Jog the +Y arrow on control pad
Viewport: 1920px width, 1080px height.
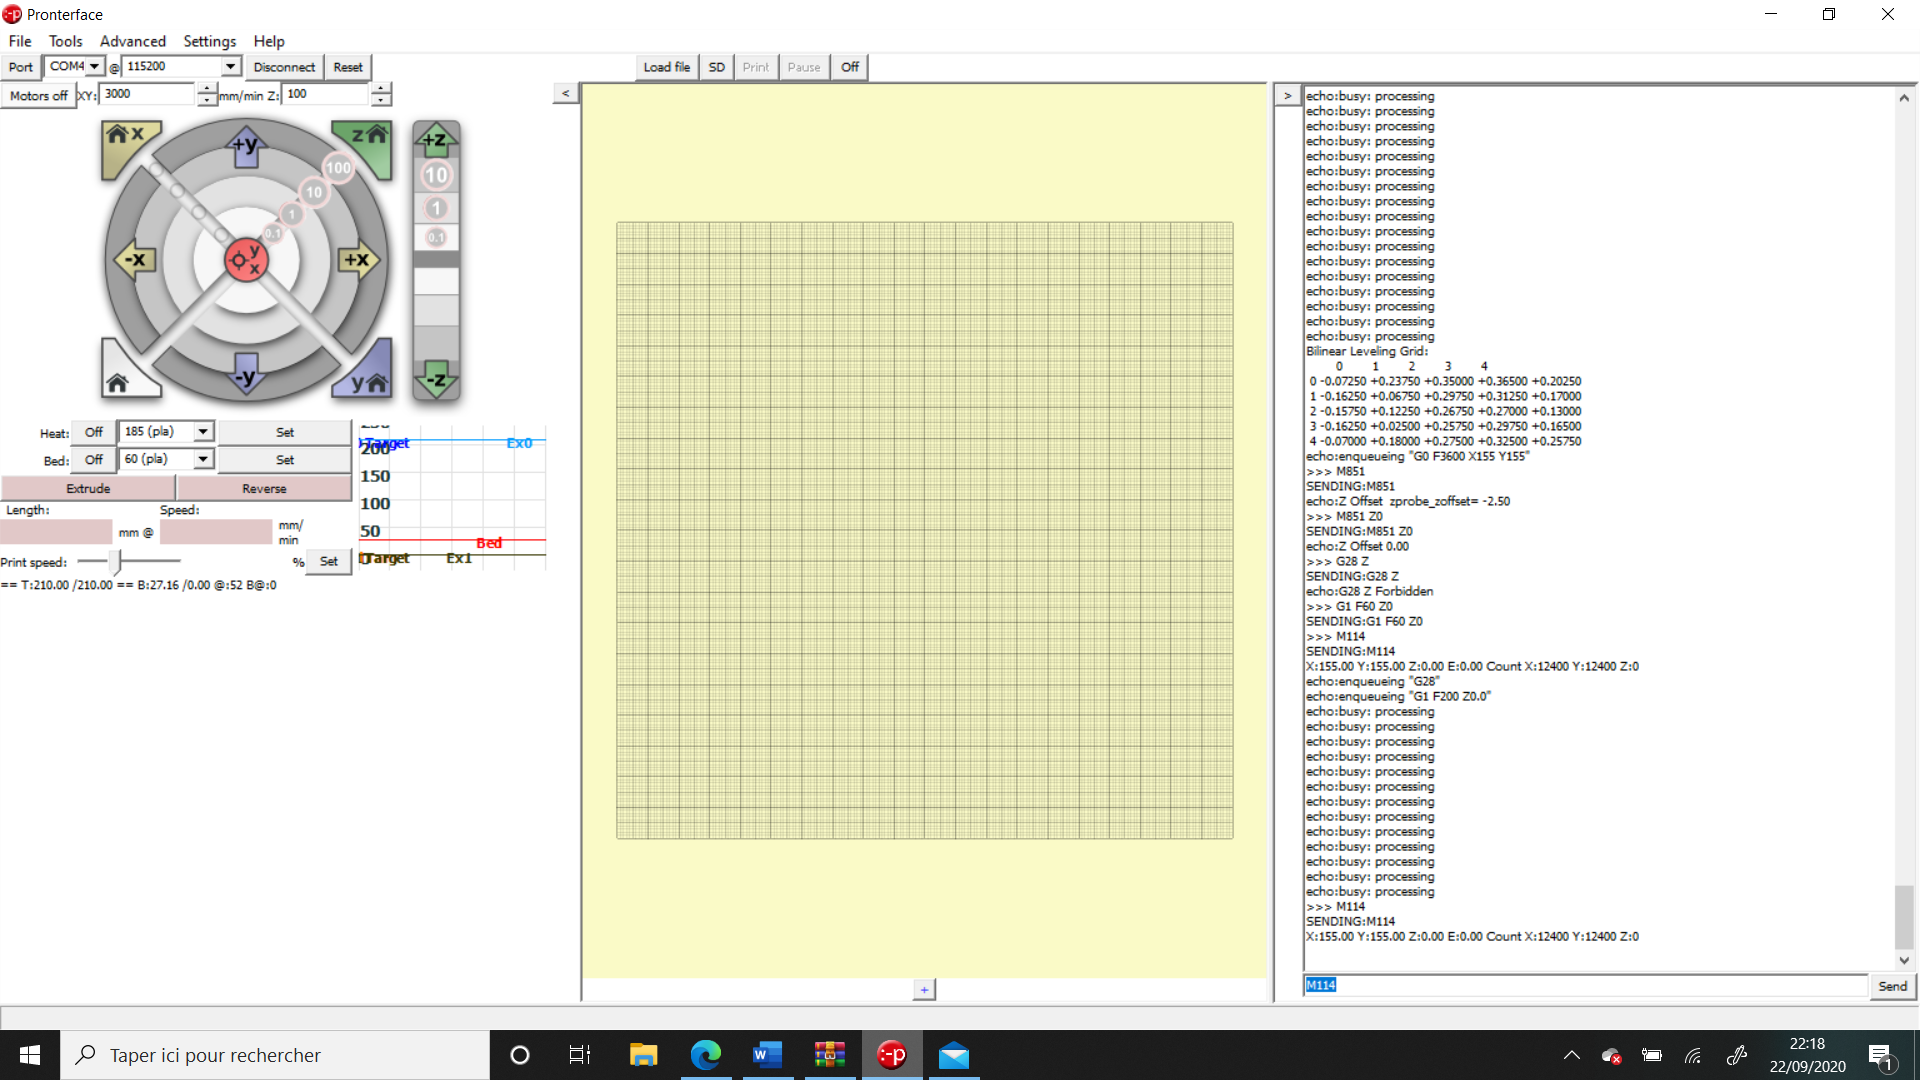click(x=245, y=146)
